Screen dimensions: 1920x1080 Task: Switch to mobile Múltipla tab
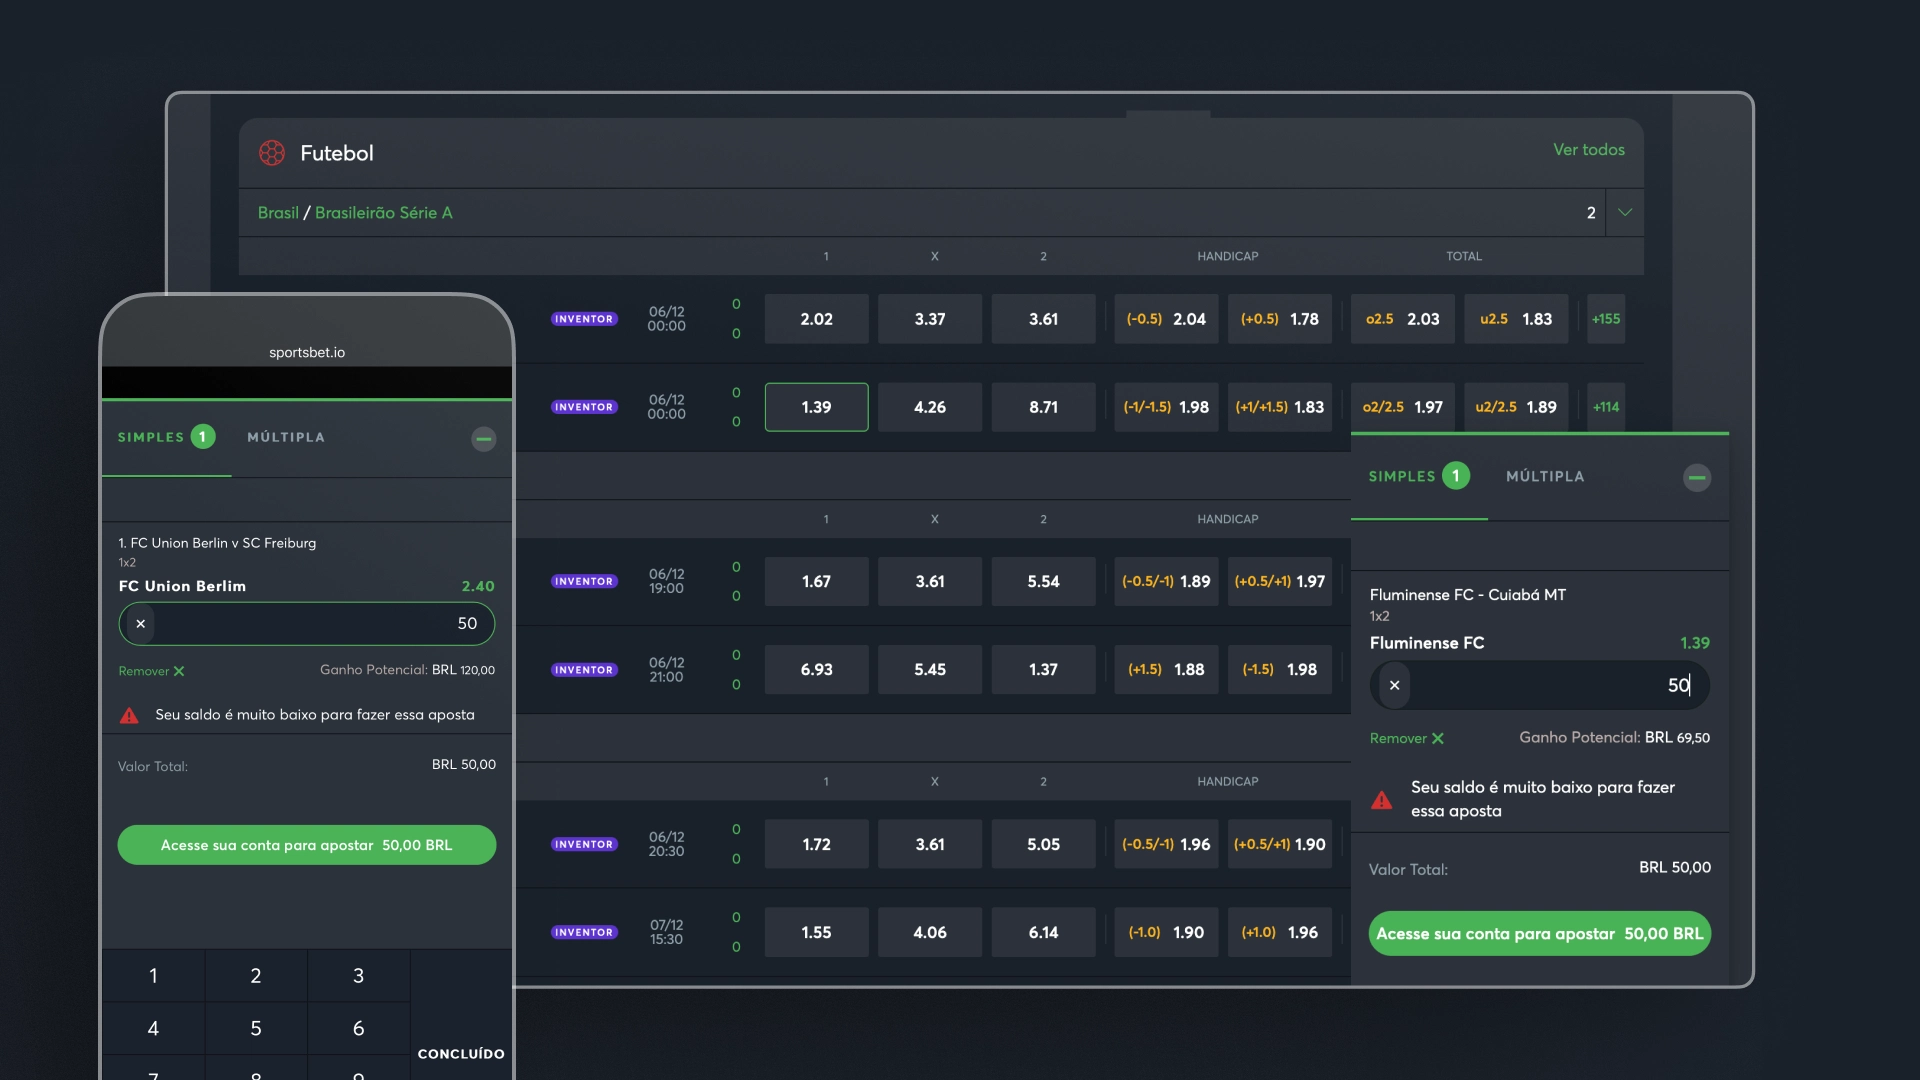(x=286, y=437)
